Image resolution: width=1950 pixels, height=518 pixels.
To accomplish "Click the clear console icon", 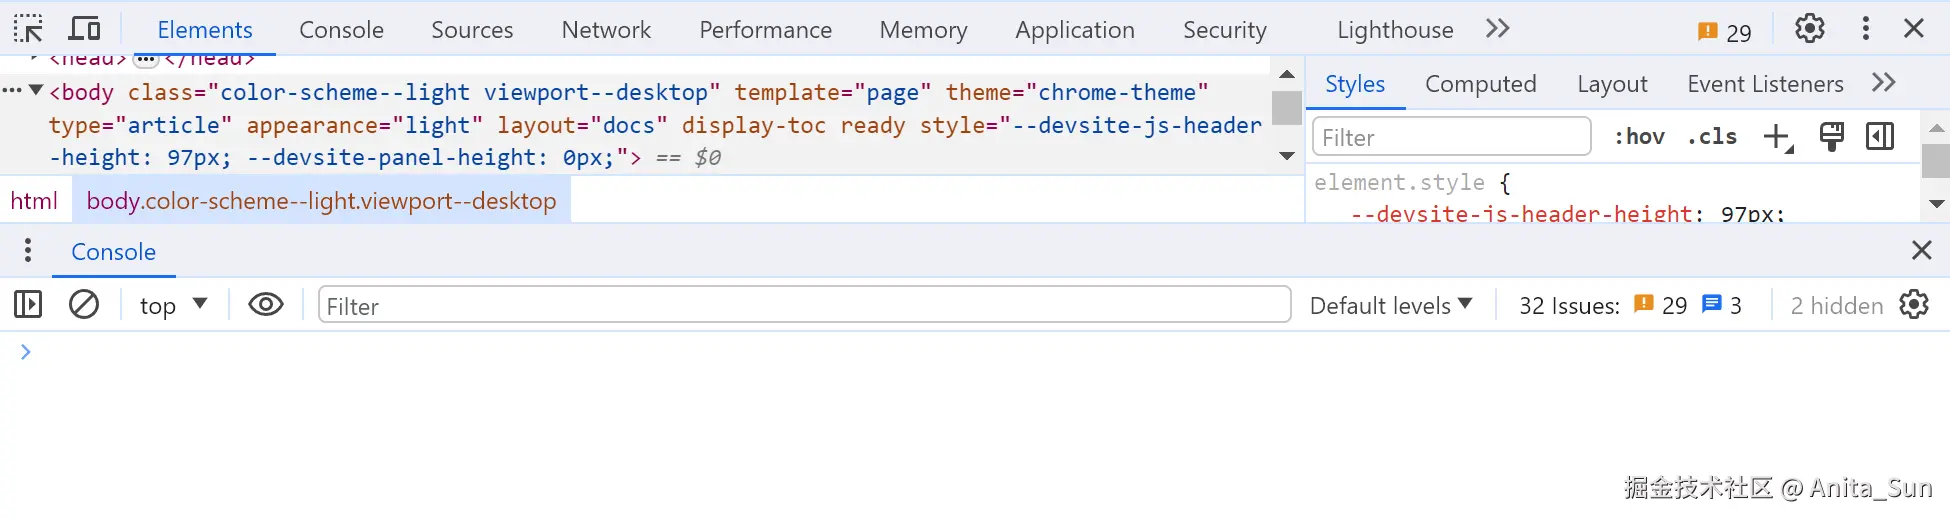I will pos(84,304).
